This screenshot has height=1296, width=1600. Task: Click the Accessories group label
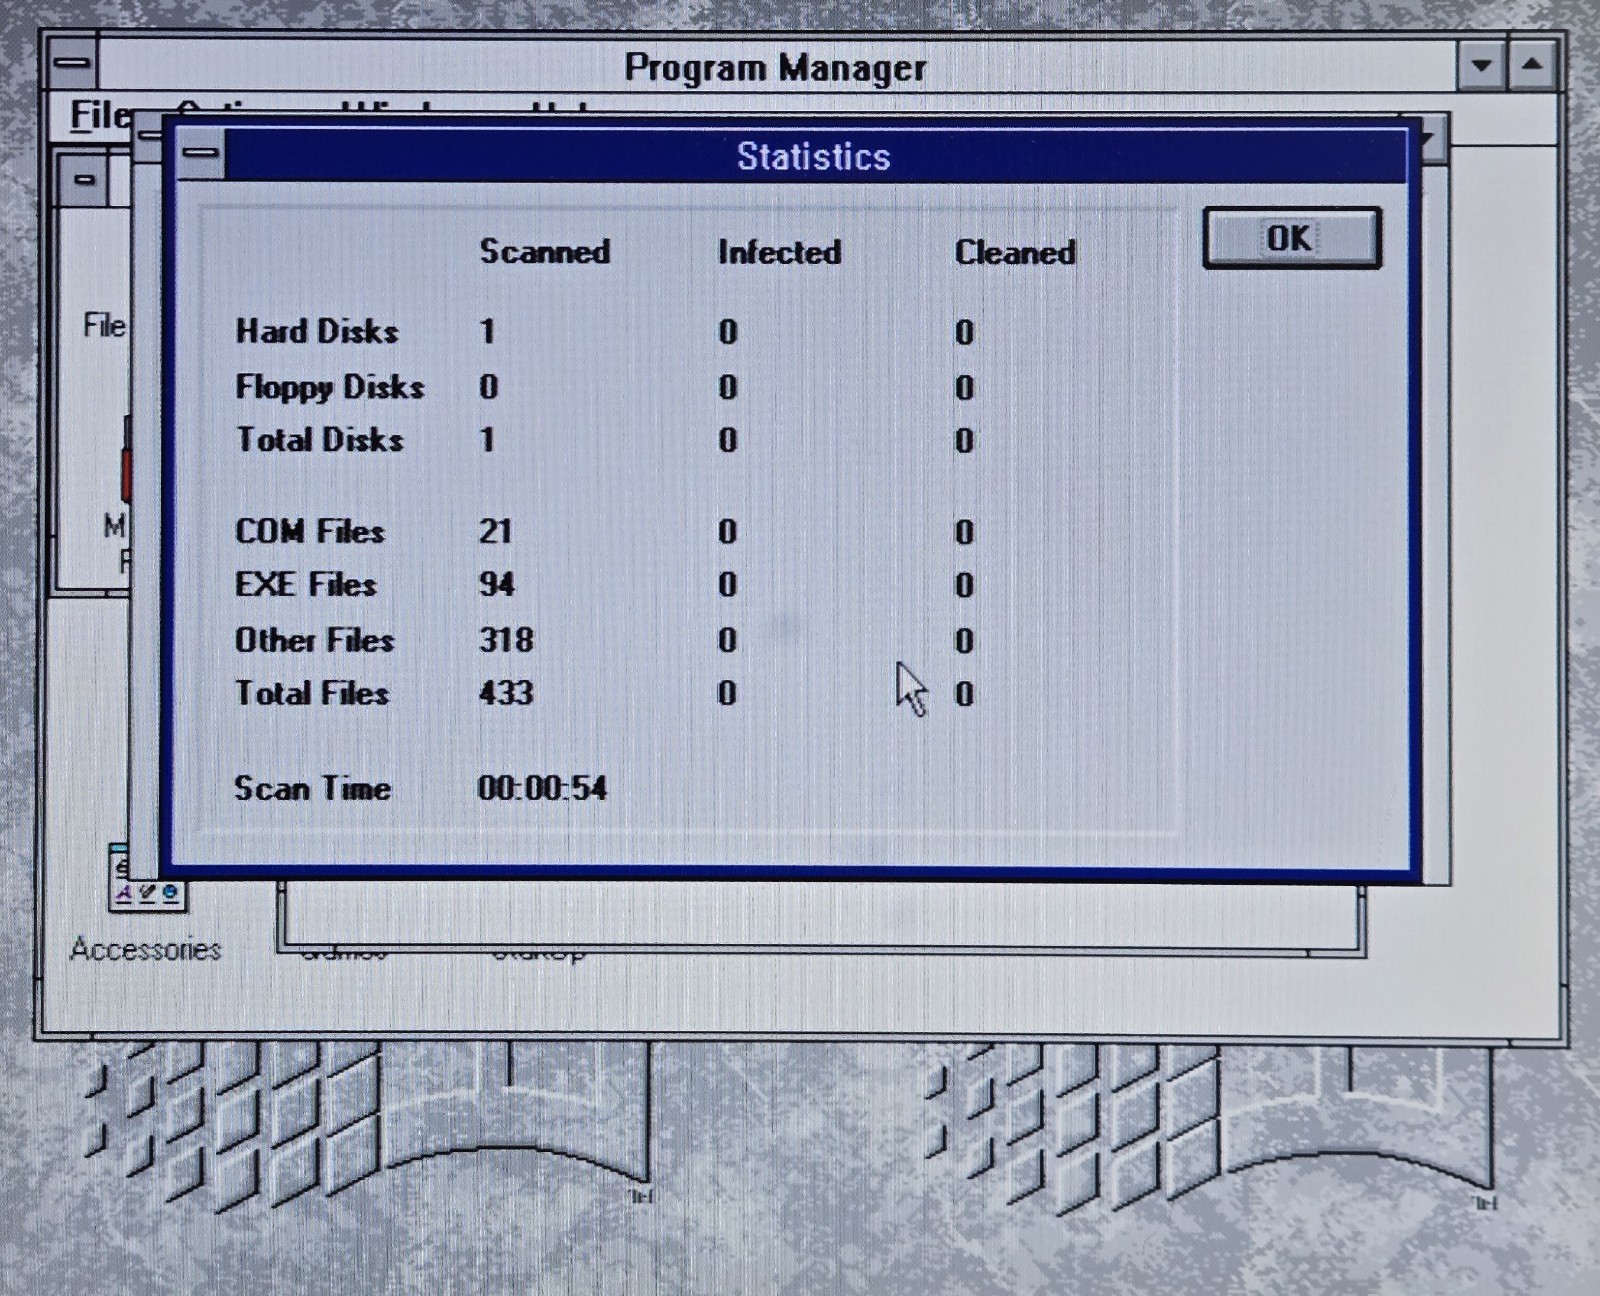click(x=146, y=948)
